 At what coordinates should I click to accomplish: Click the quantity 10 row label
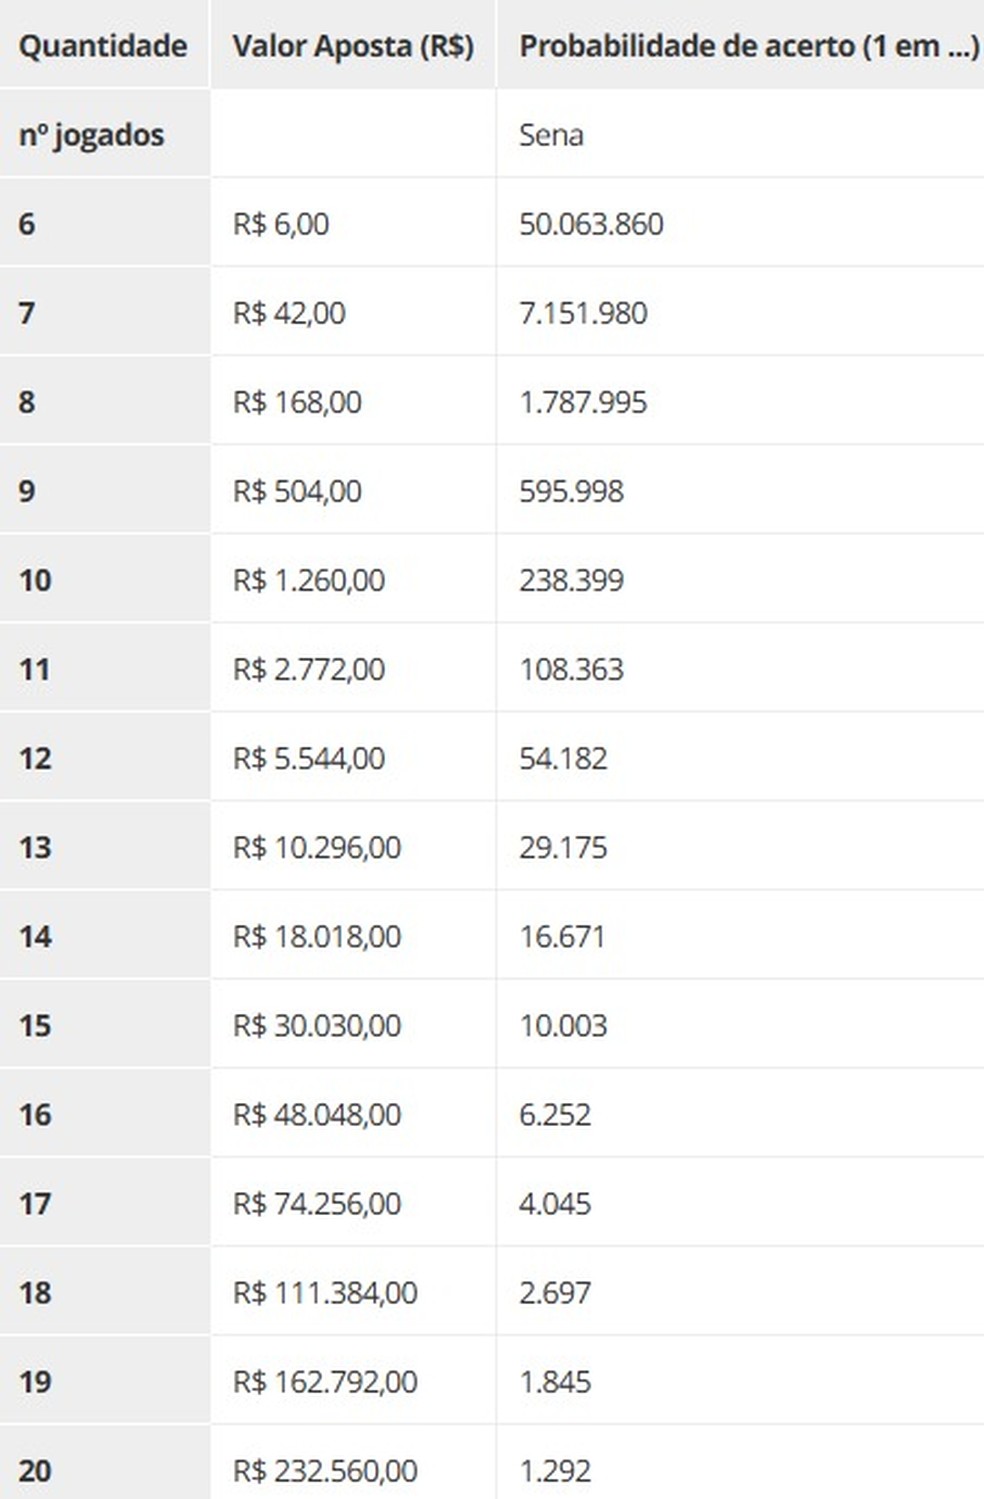point(35,580)
